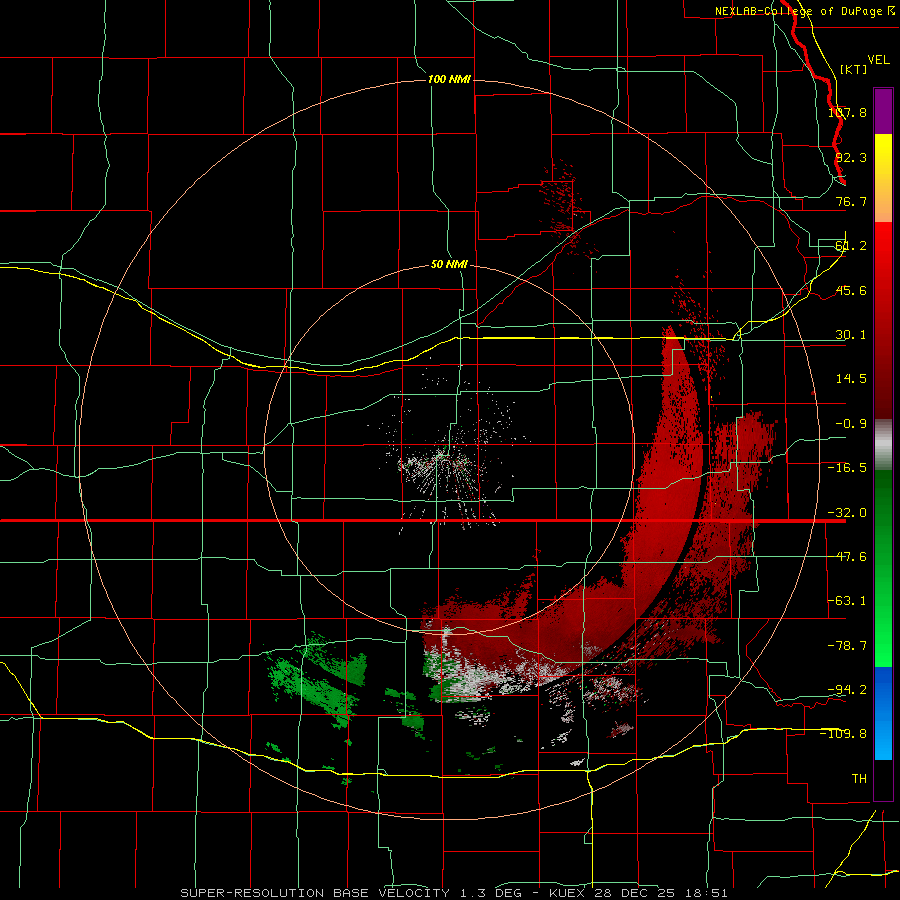Click the TH label on the legend
The width and height of the screenshot is (900, 900).
[859, 778]
